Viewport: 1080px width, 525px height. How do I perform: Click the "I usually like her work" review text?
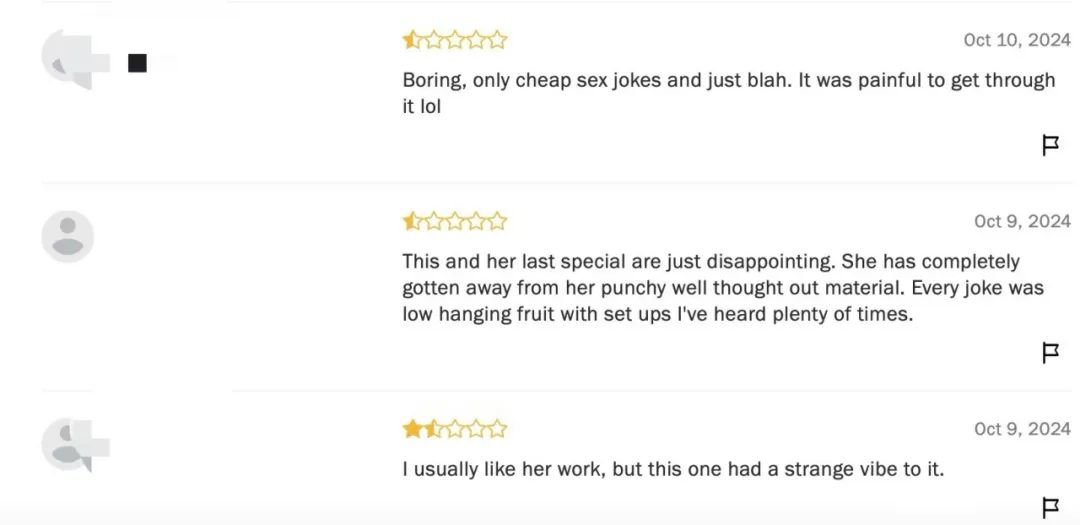click(673, 469)
